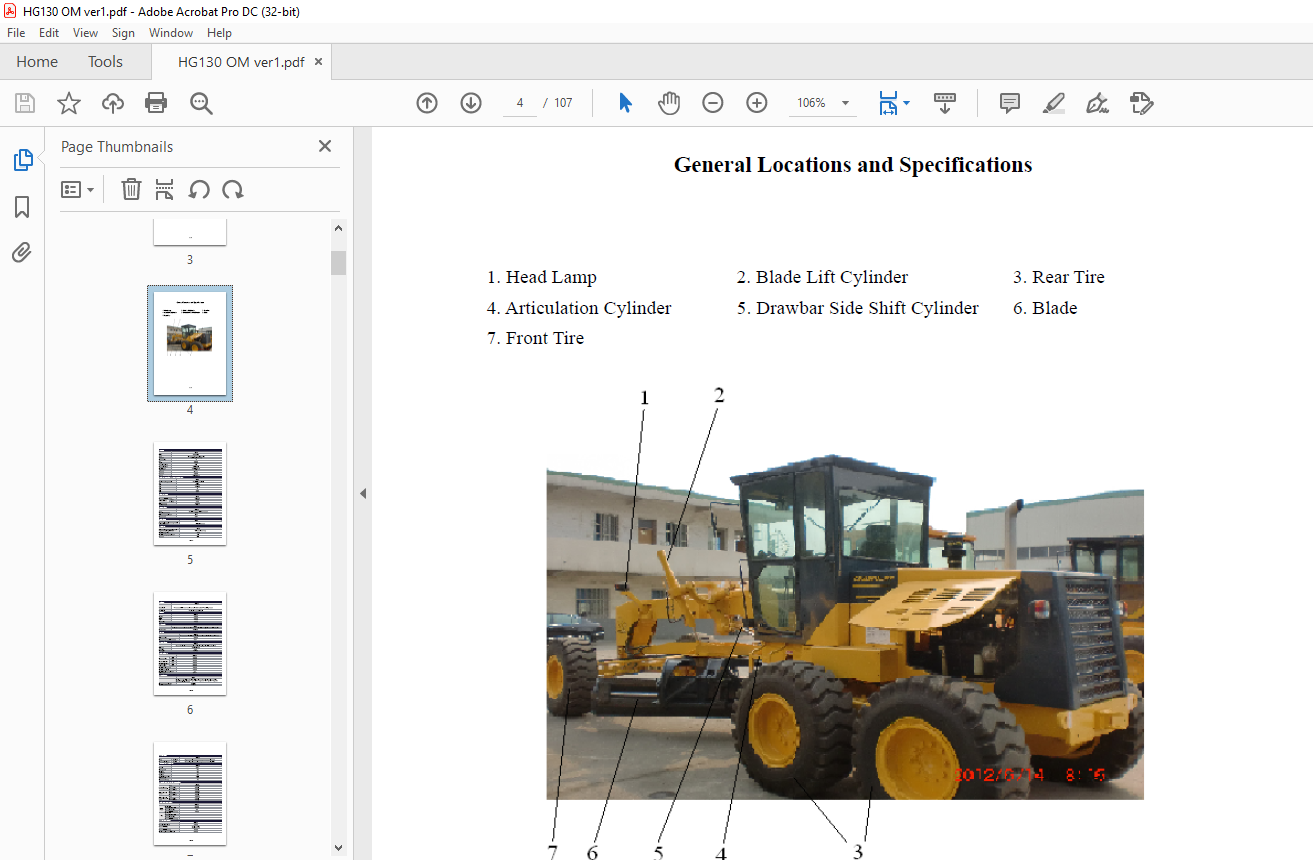Click '5. Drawbar Side Shift Cylinder' text
The image size is (1313, 860).
click(x=858, y=308)
